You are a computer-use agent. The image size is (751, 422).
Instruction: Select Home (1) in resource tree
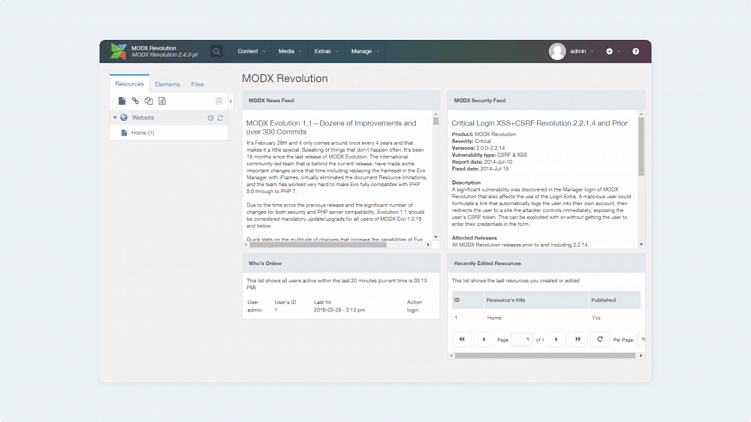pos(143,133)
